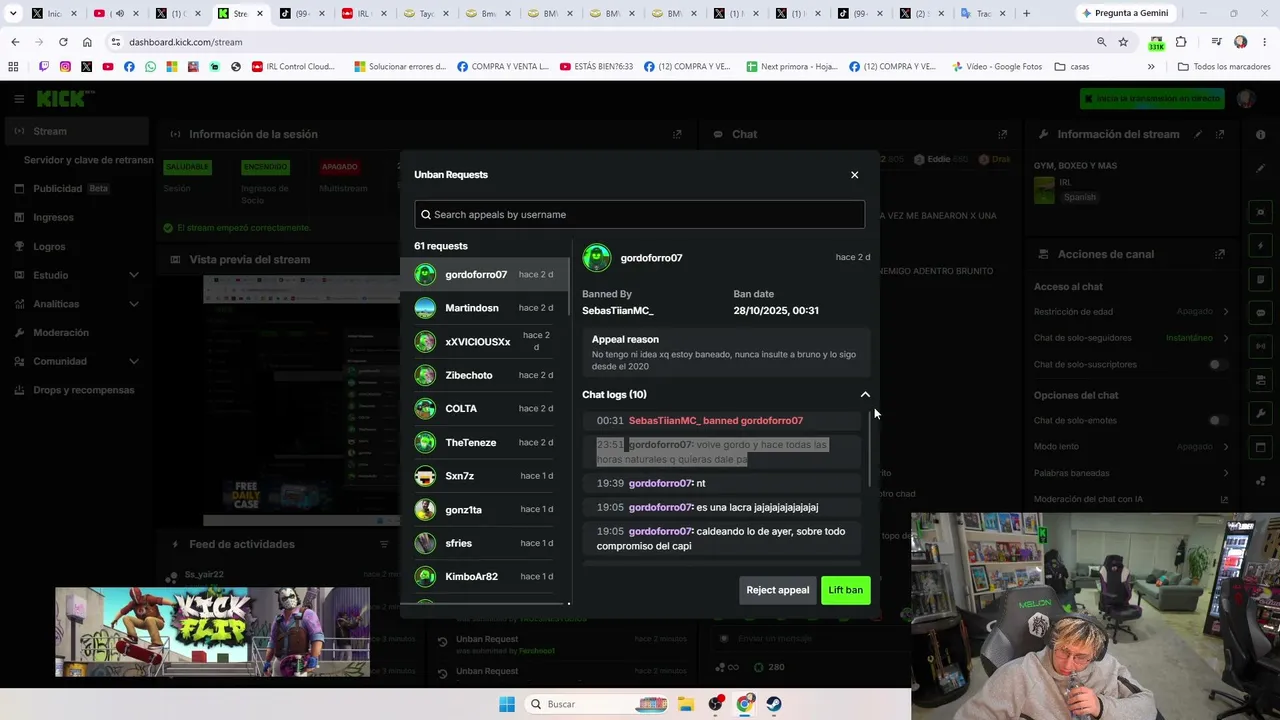
Task: Open the sfries unban request
Action: click(x=485, y=543)
